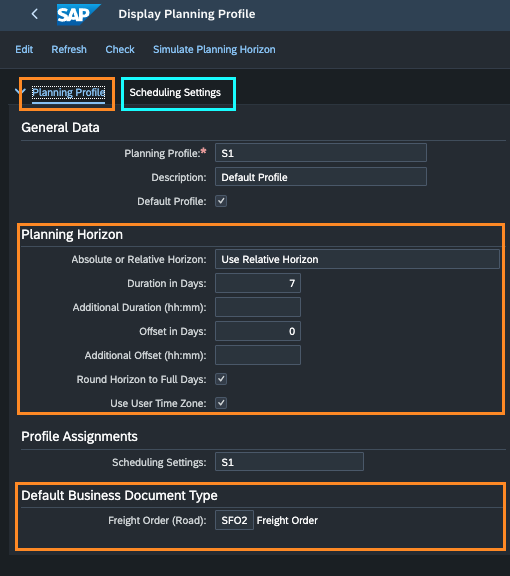510x576 pixels.
Task: Click Check in the toolbar
Action: [120, 49]
